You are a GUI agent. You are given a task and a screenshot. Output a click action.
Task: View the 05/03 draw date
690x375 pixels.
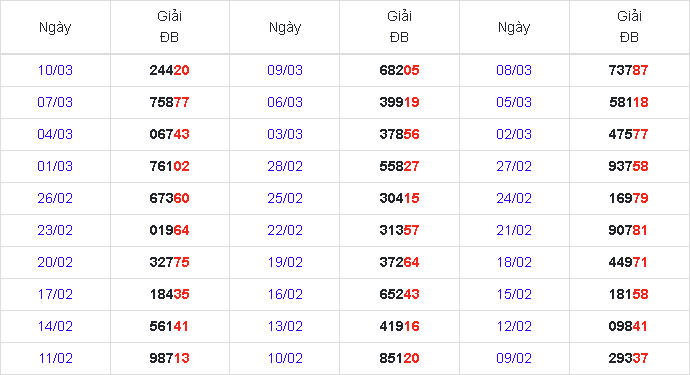[x=514, y=102]
